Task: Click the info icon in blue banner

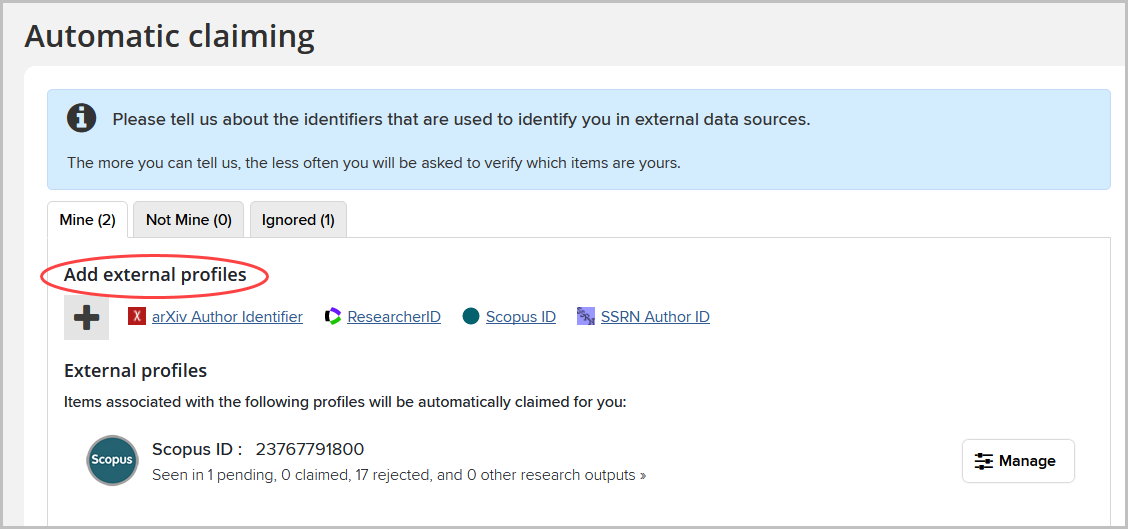Action: (x=82, y=119)
